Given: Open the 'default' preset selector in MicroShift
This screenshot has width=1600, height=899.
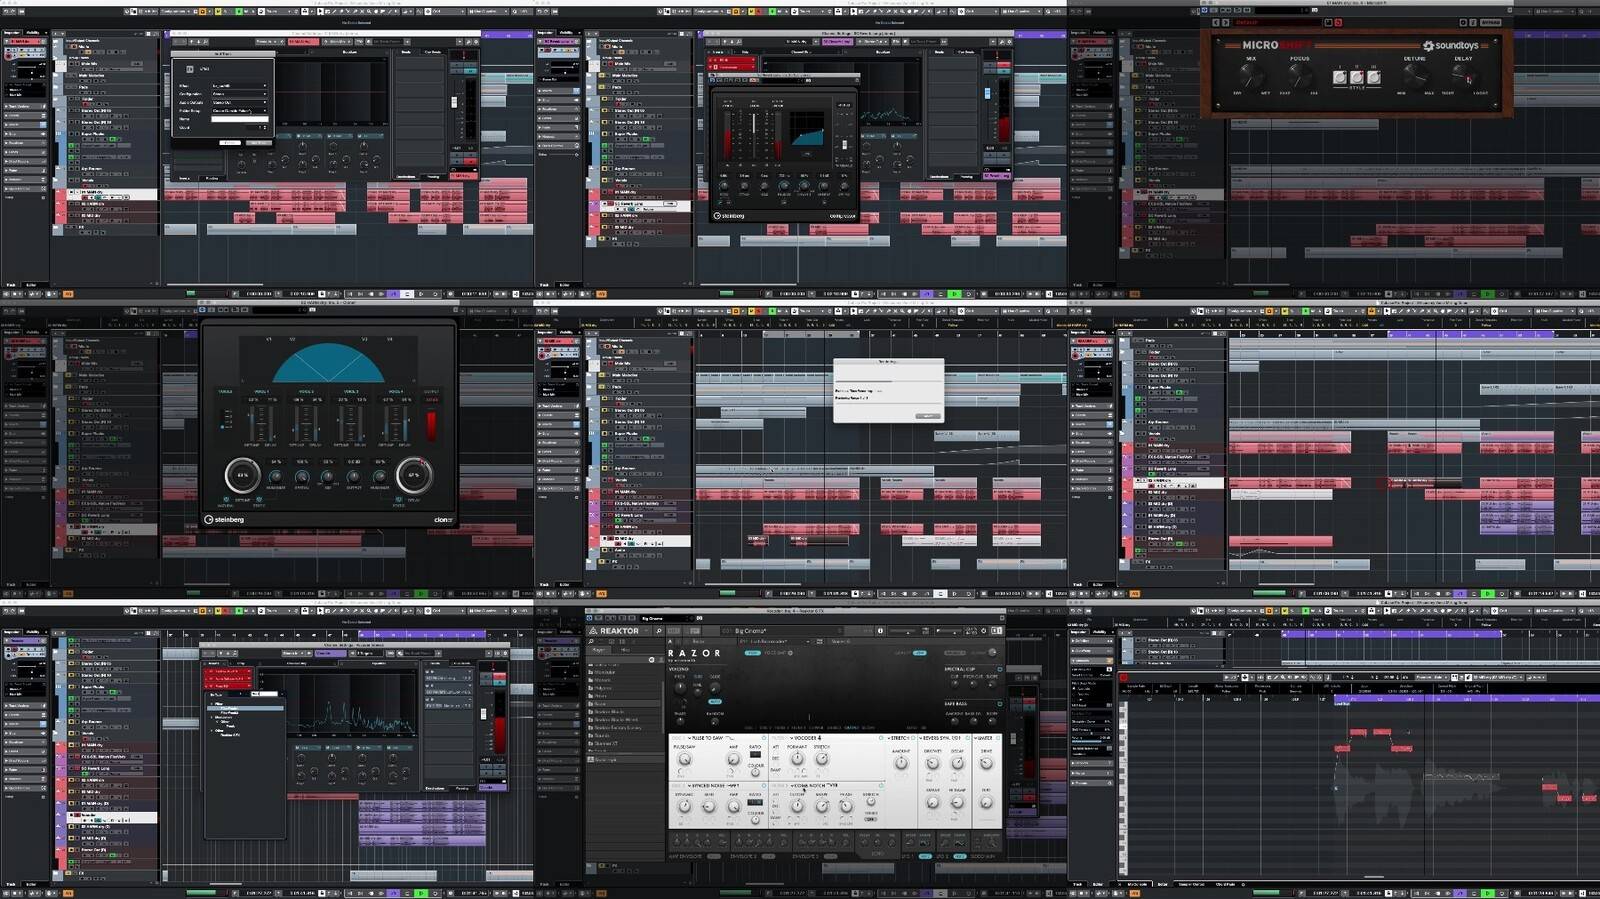Looking at the screenshot, I should pos(1277,22).
